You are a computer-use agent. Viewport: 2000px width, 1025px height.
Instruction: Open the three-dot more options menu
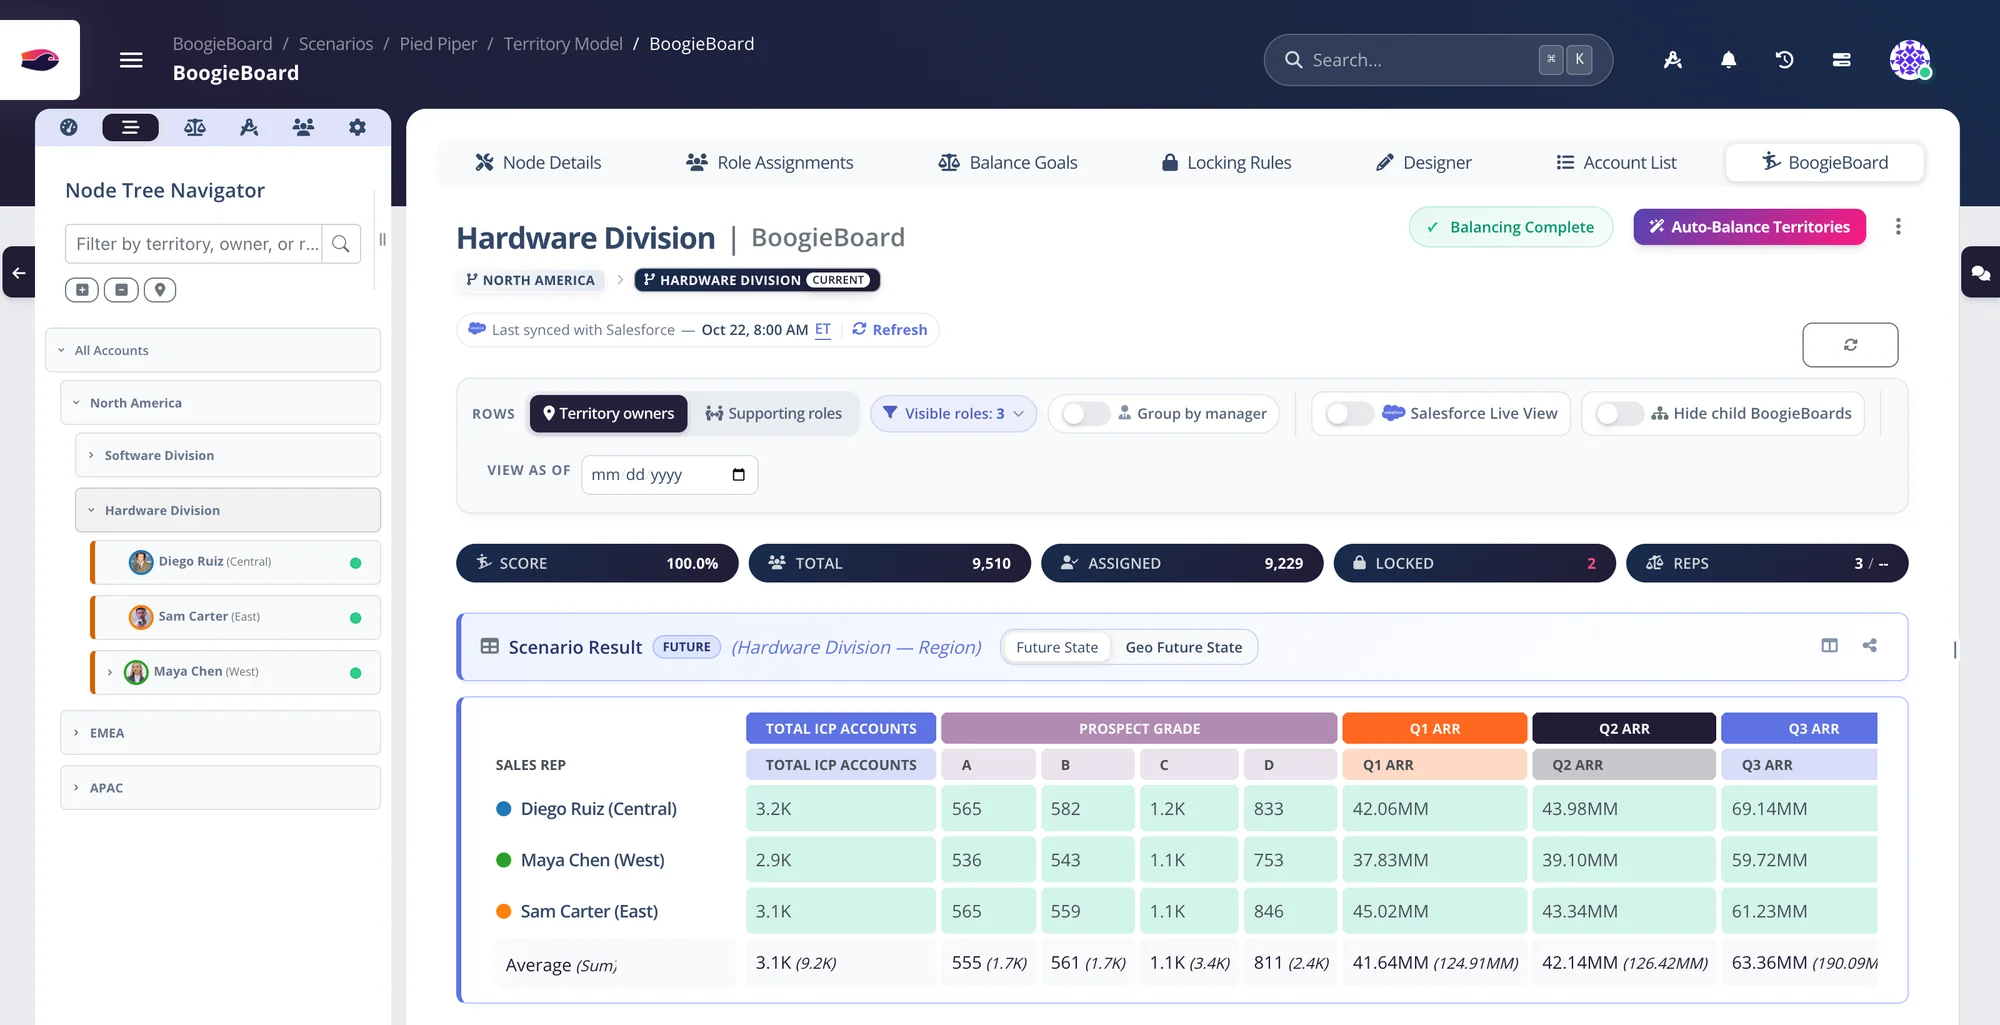pyautogui.click(x=1898, y=227)
